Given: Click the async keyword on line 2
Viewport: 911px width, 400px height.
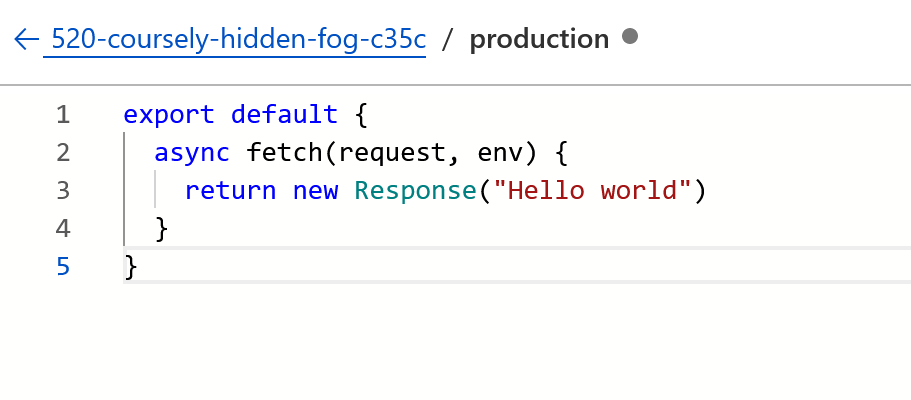Looking at the screenshot, I should [x=192, y=153].
